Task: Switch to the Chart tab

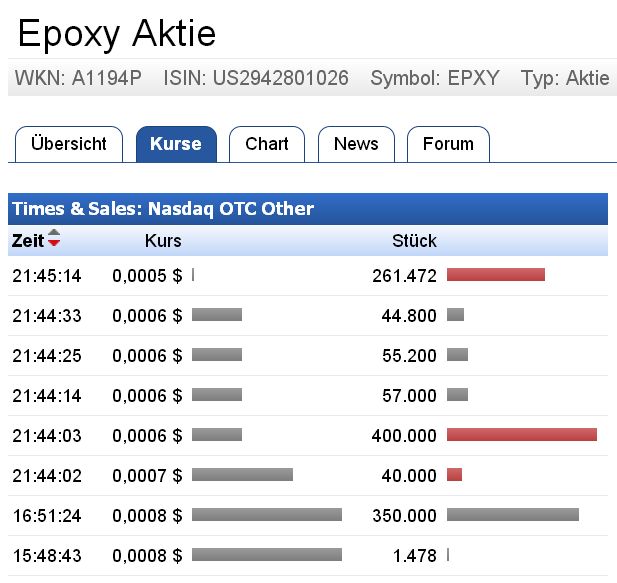Action: pos(267,144)
